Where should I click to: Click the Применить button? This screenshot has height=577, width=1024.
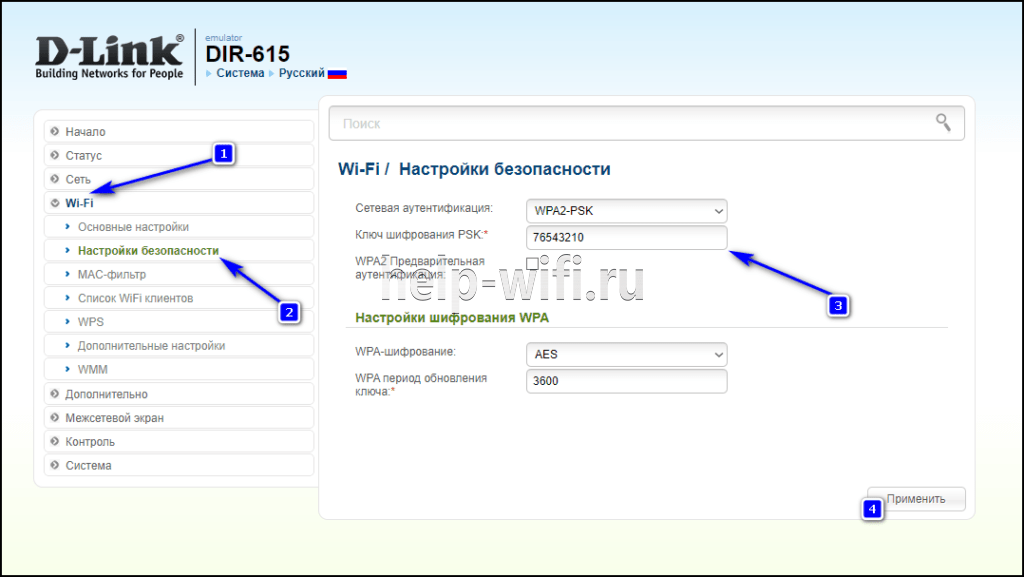click(x=916, y=499)
